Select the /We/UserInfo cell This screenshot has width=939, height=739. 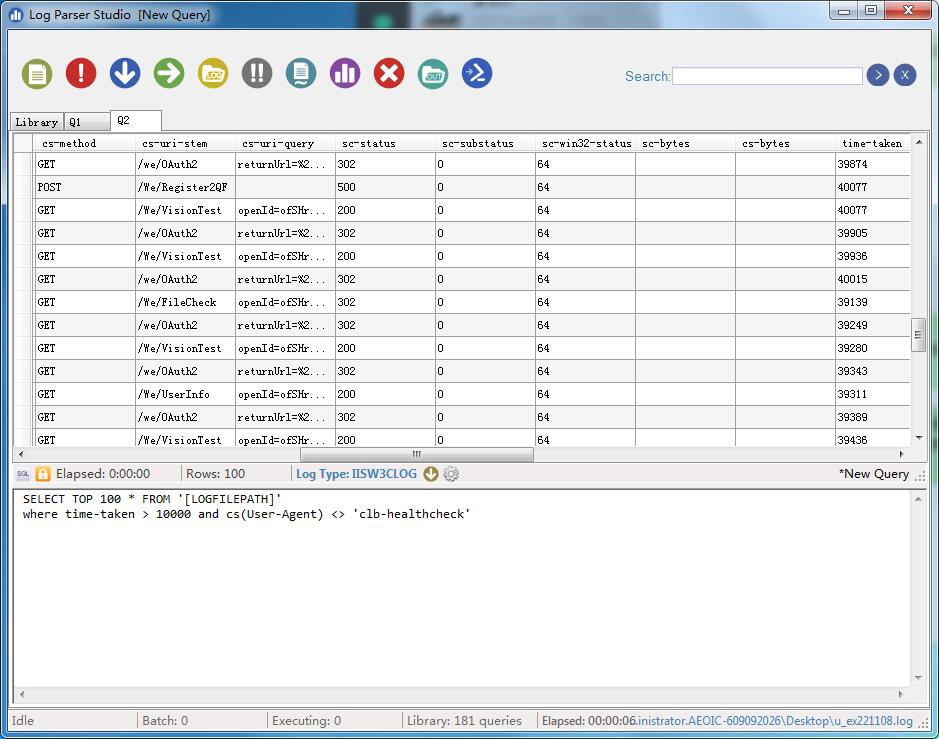[x=185, y=395]
